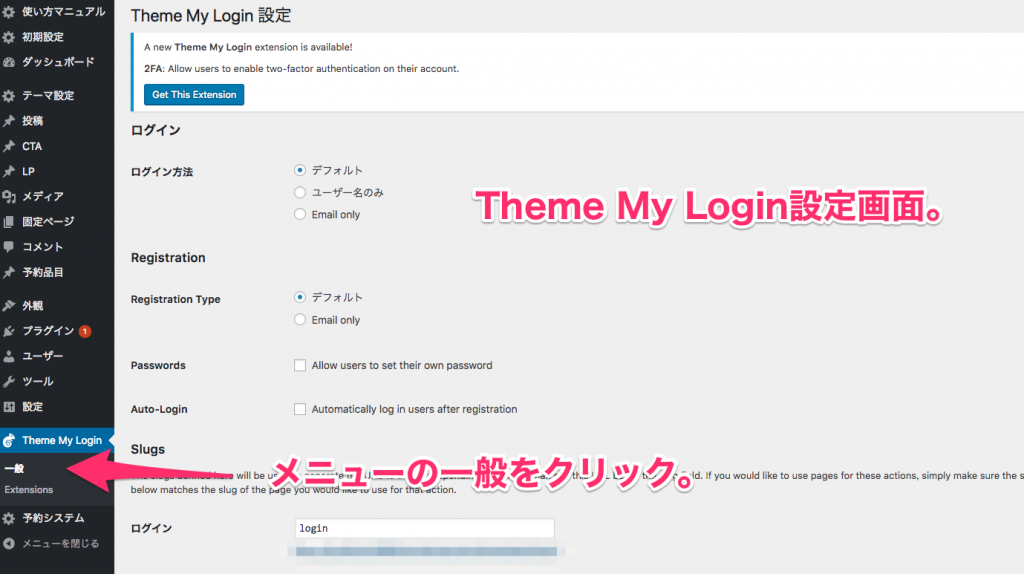Enable automatic login after registration
Viewport: 1024px width, 574px height.
pos(300,409)
